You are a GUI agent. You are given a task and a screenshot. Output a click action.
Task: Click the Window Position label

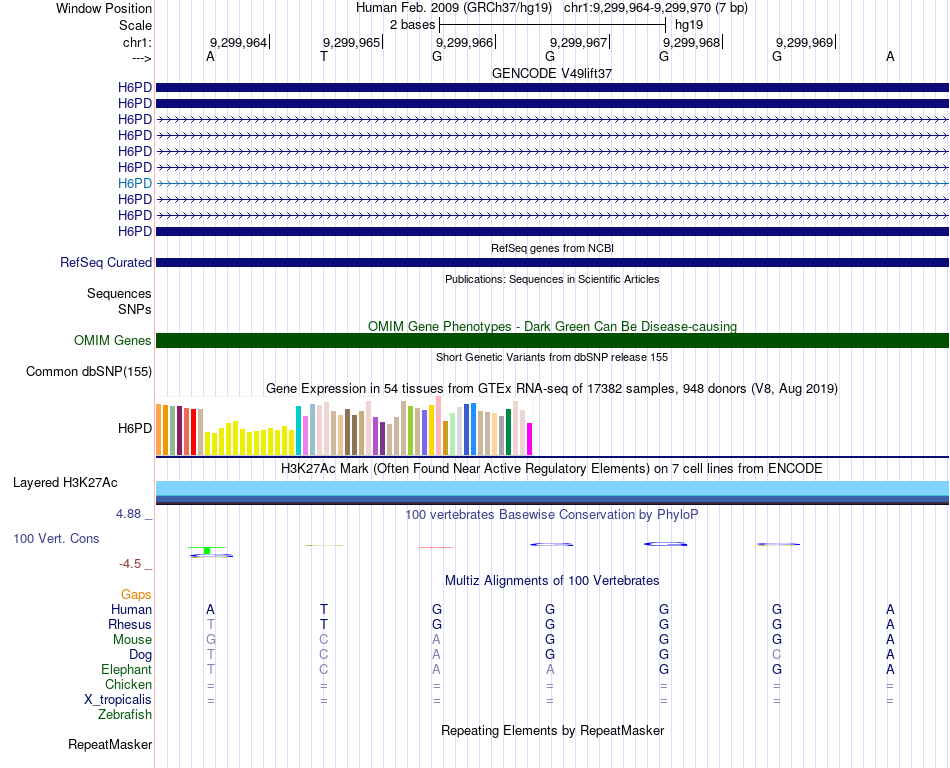coord(104,8)
